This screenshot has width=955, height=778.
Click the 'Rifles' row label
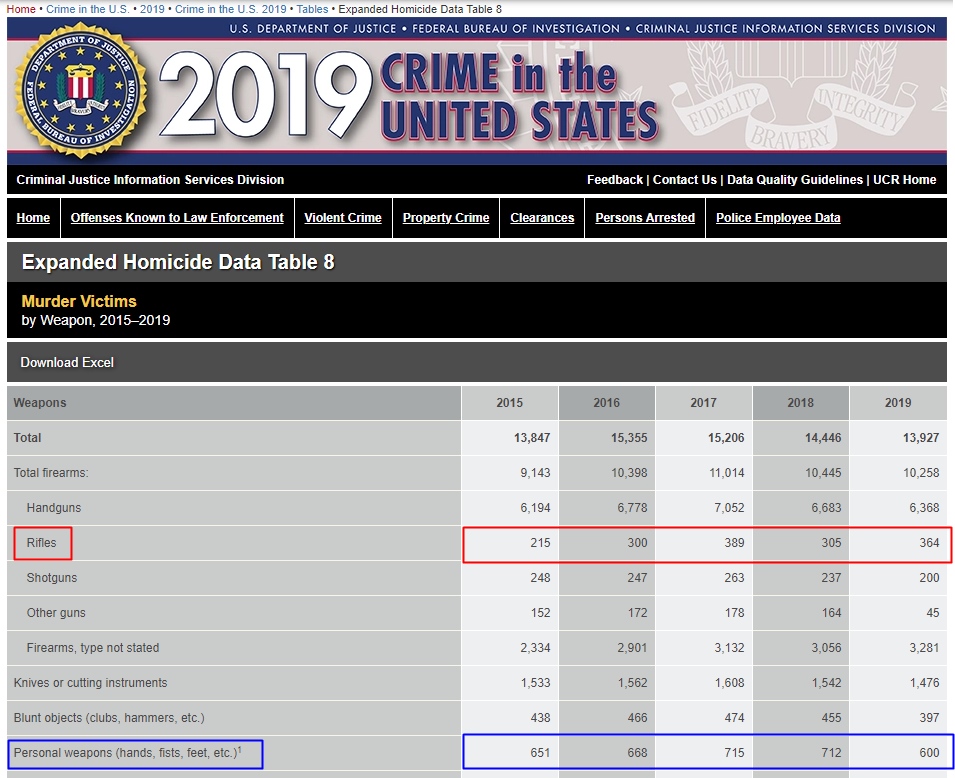tap(41, 543)
